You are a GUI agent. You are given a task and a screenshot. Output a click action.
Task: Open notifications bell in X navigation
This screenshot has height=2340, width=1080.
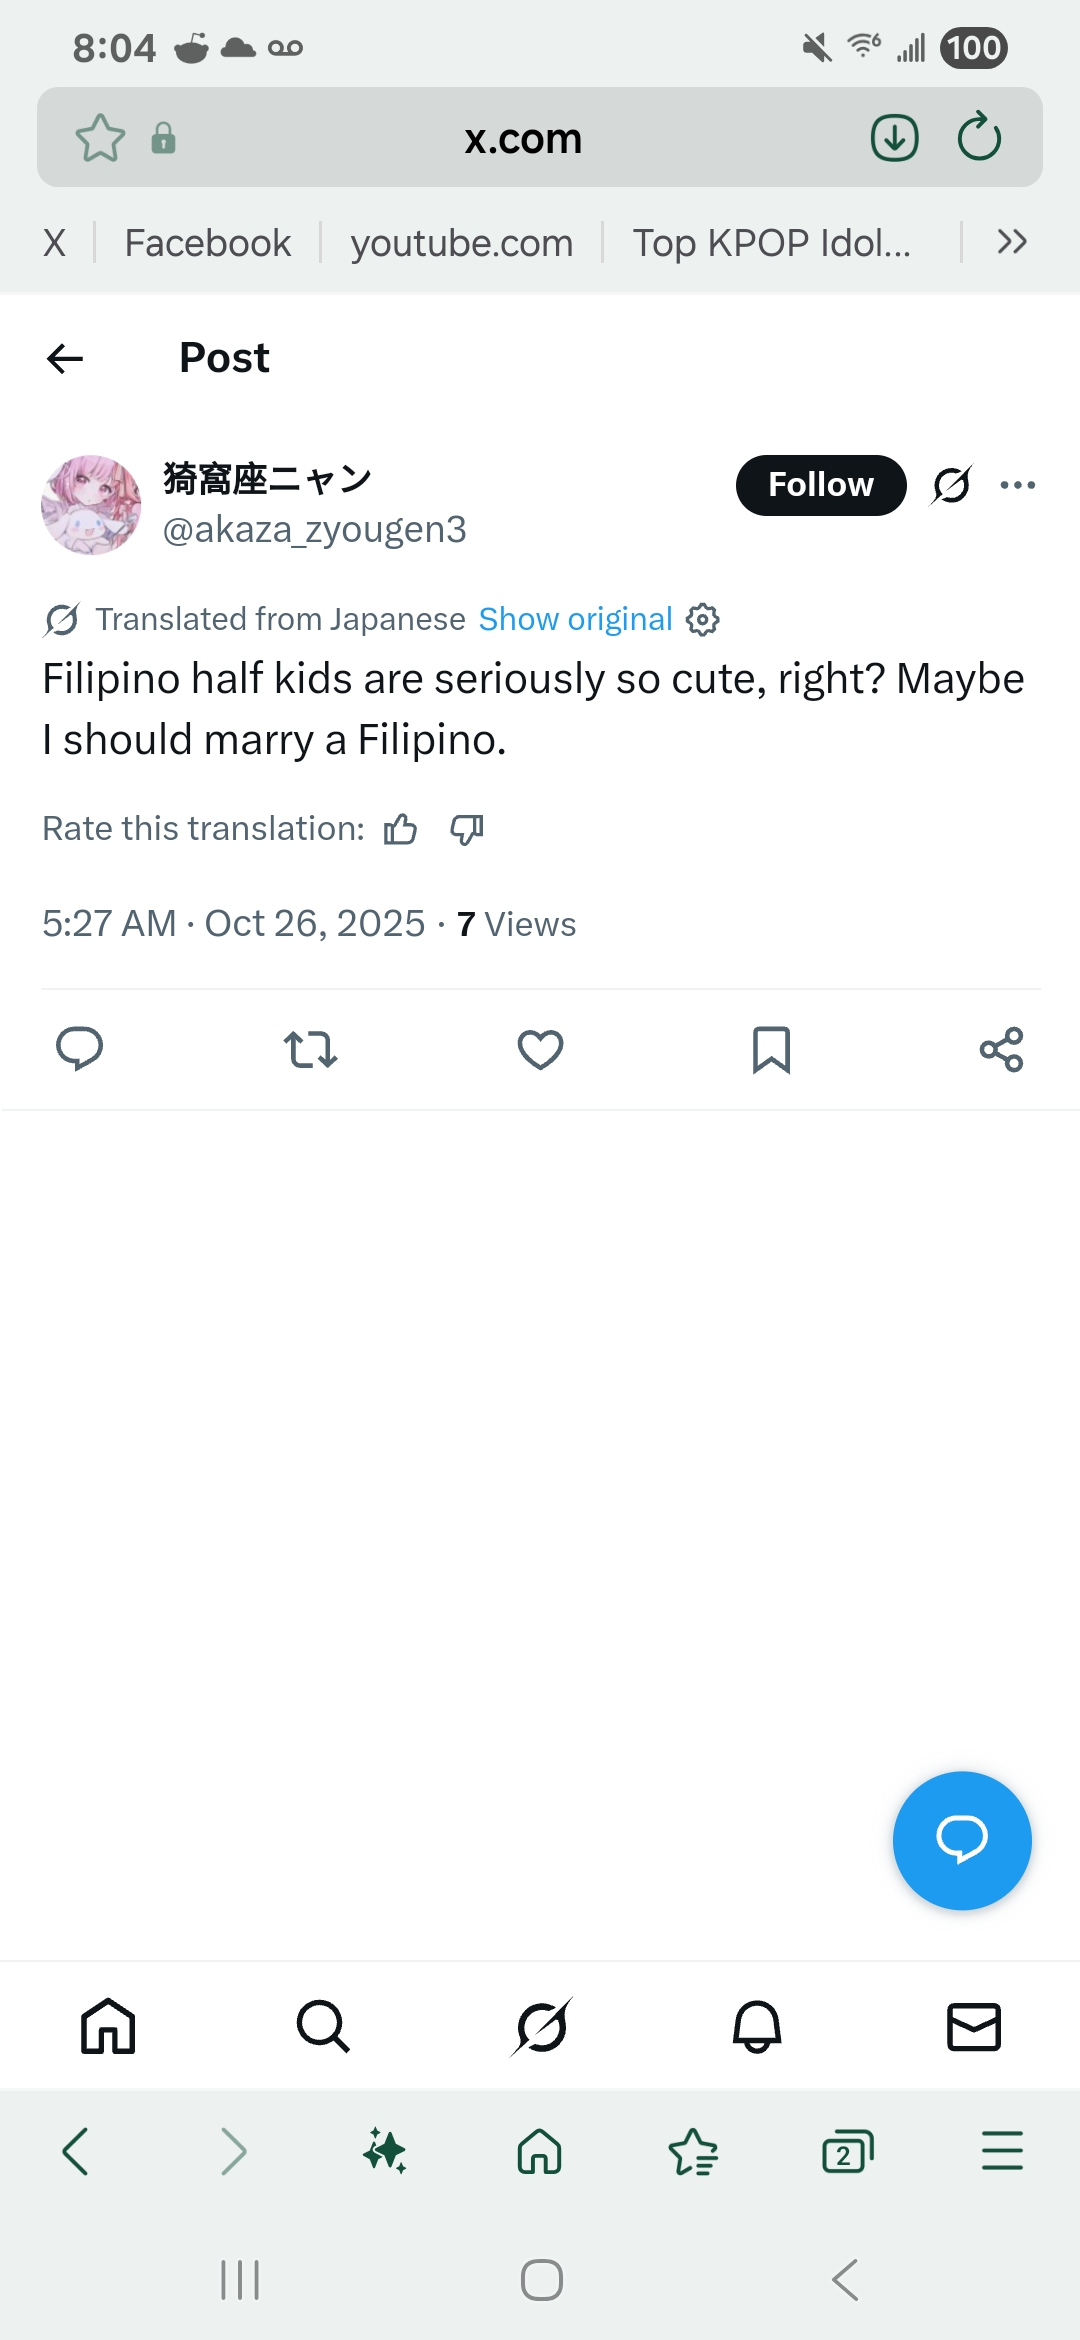[757, 2027]
